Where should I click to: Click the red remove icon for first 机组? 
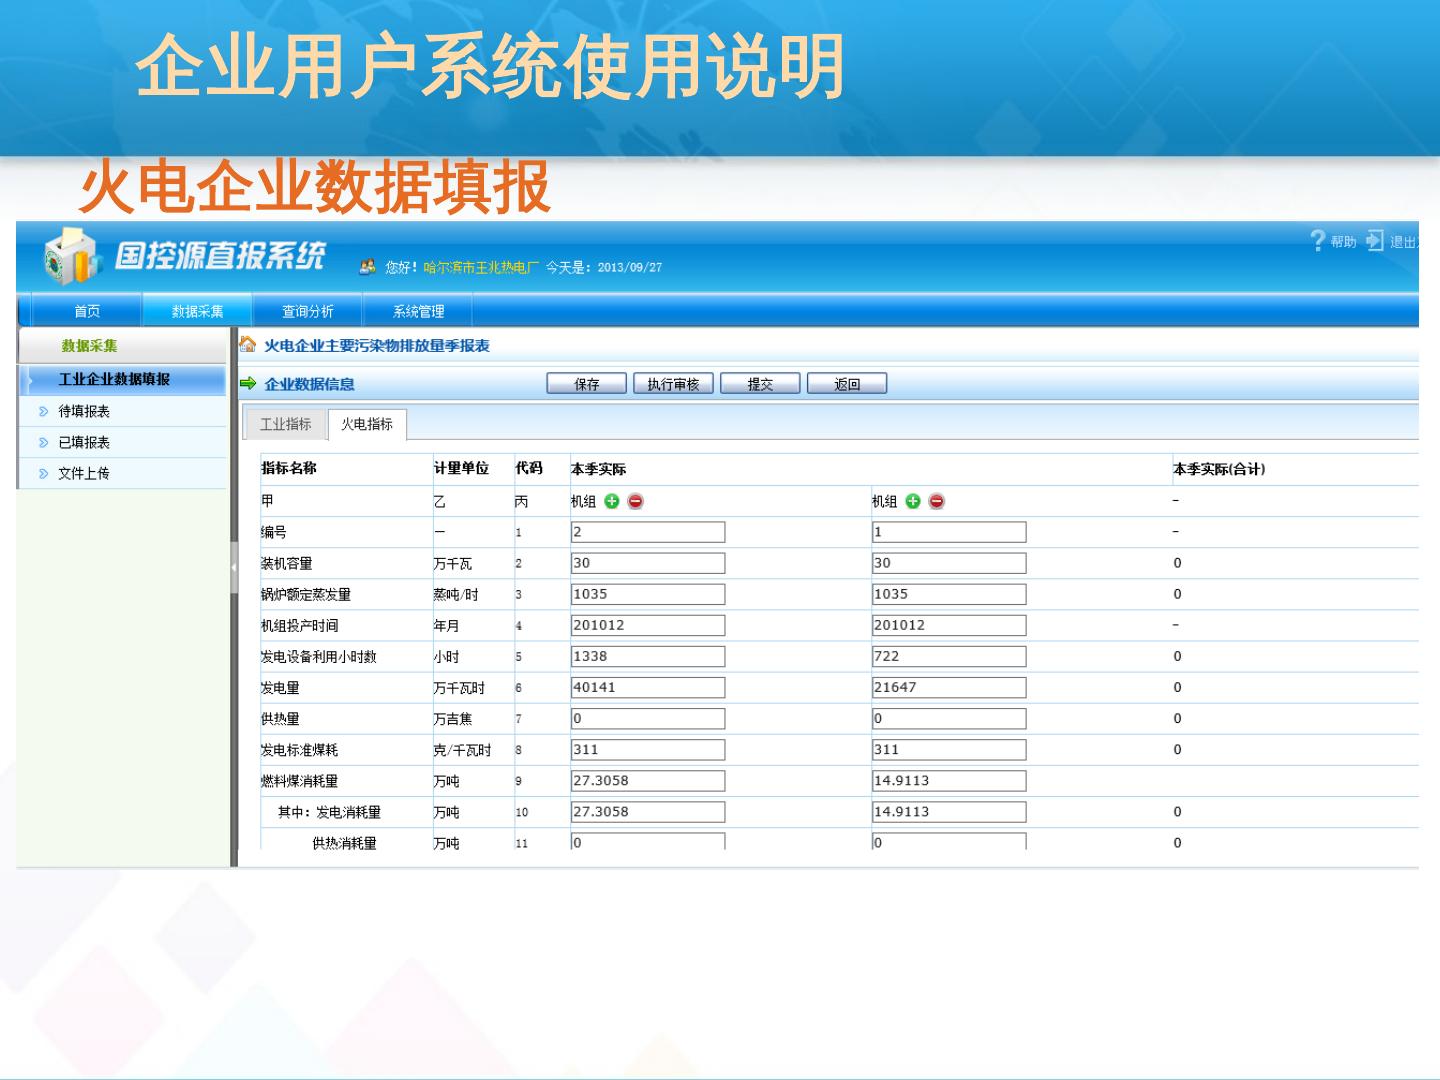coord(636,501)
